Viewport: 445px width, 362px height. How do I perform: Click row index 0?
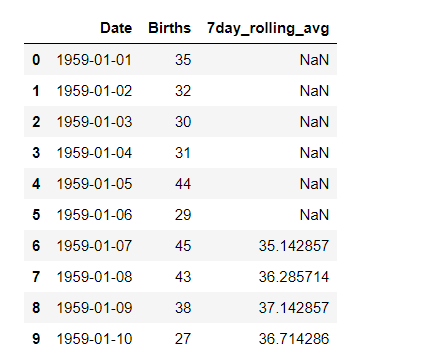click(36, 60)
